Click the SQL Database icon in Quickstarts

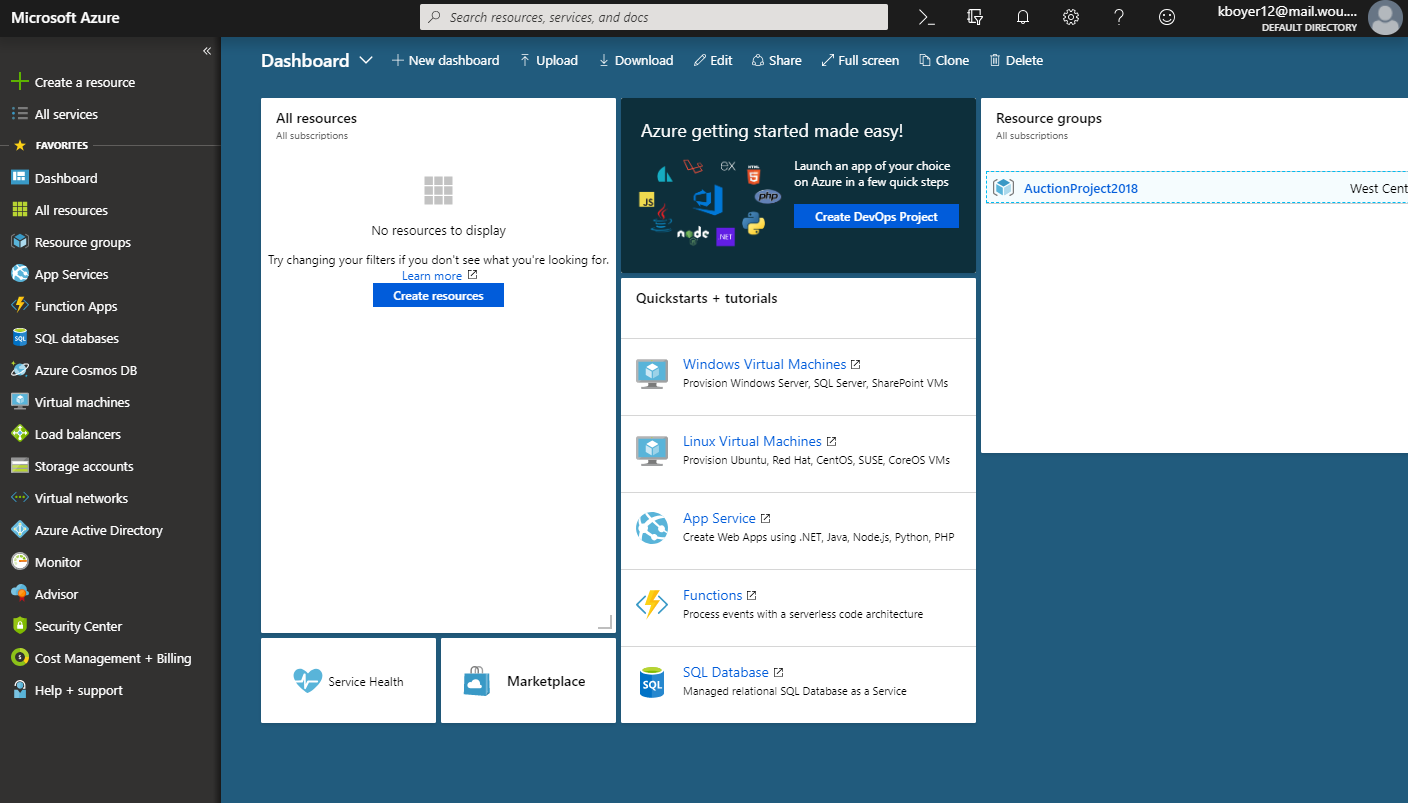652,682
